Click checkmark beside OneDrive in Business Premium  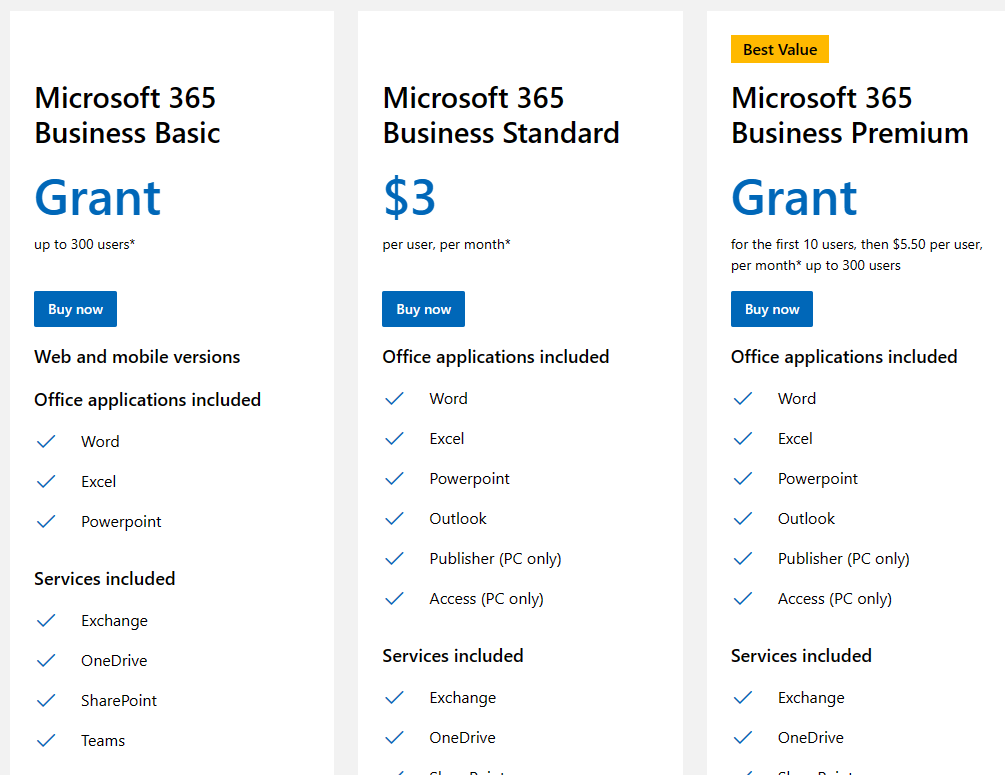coord(742,737)
